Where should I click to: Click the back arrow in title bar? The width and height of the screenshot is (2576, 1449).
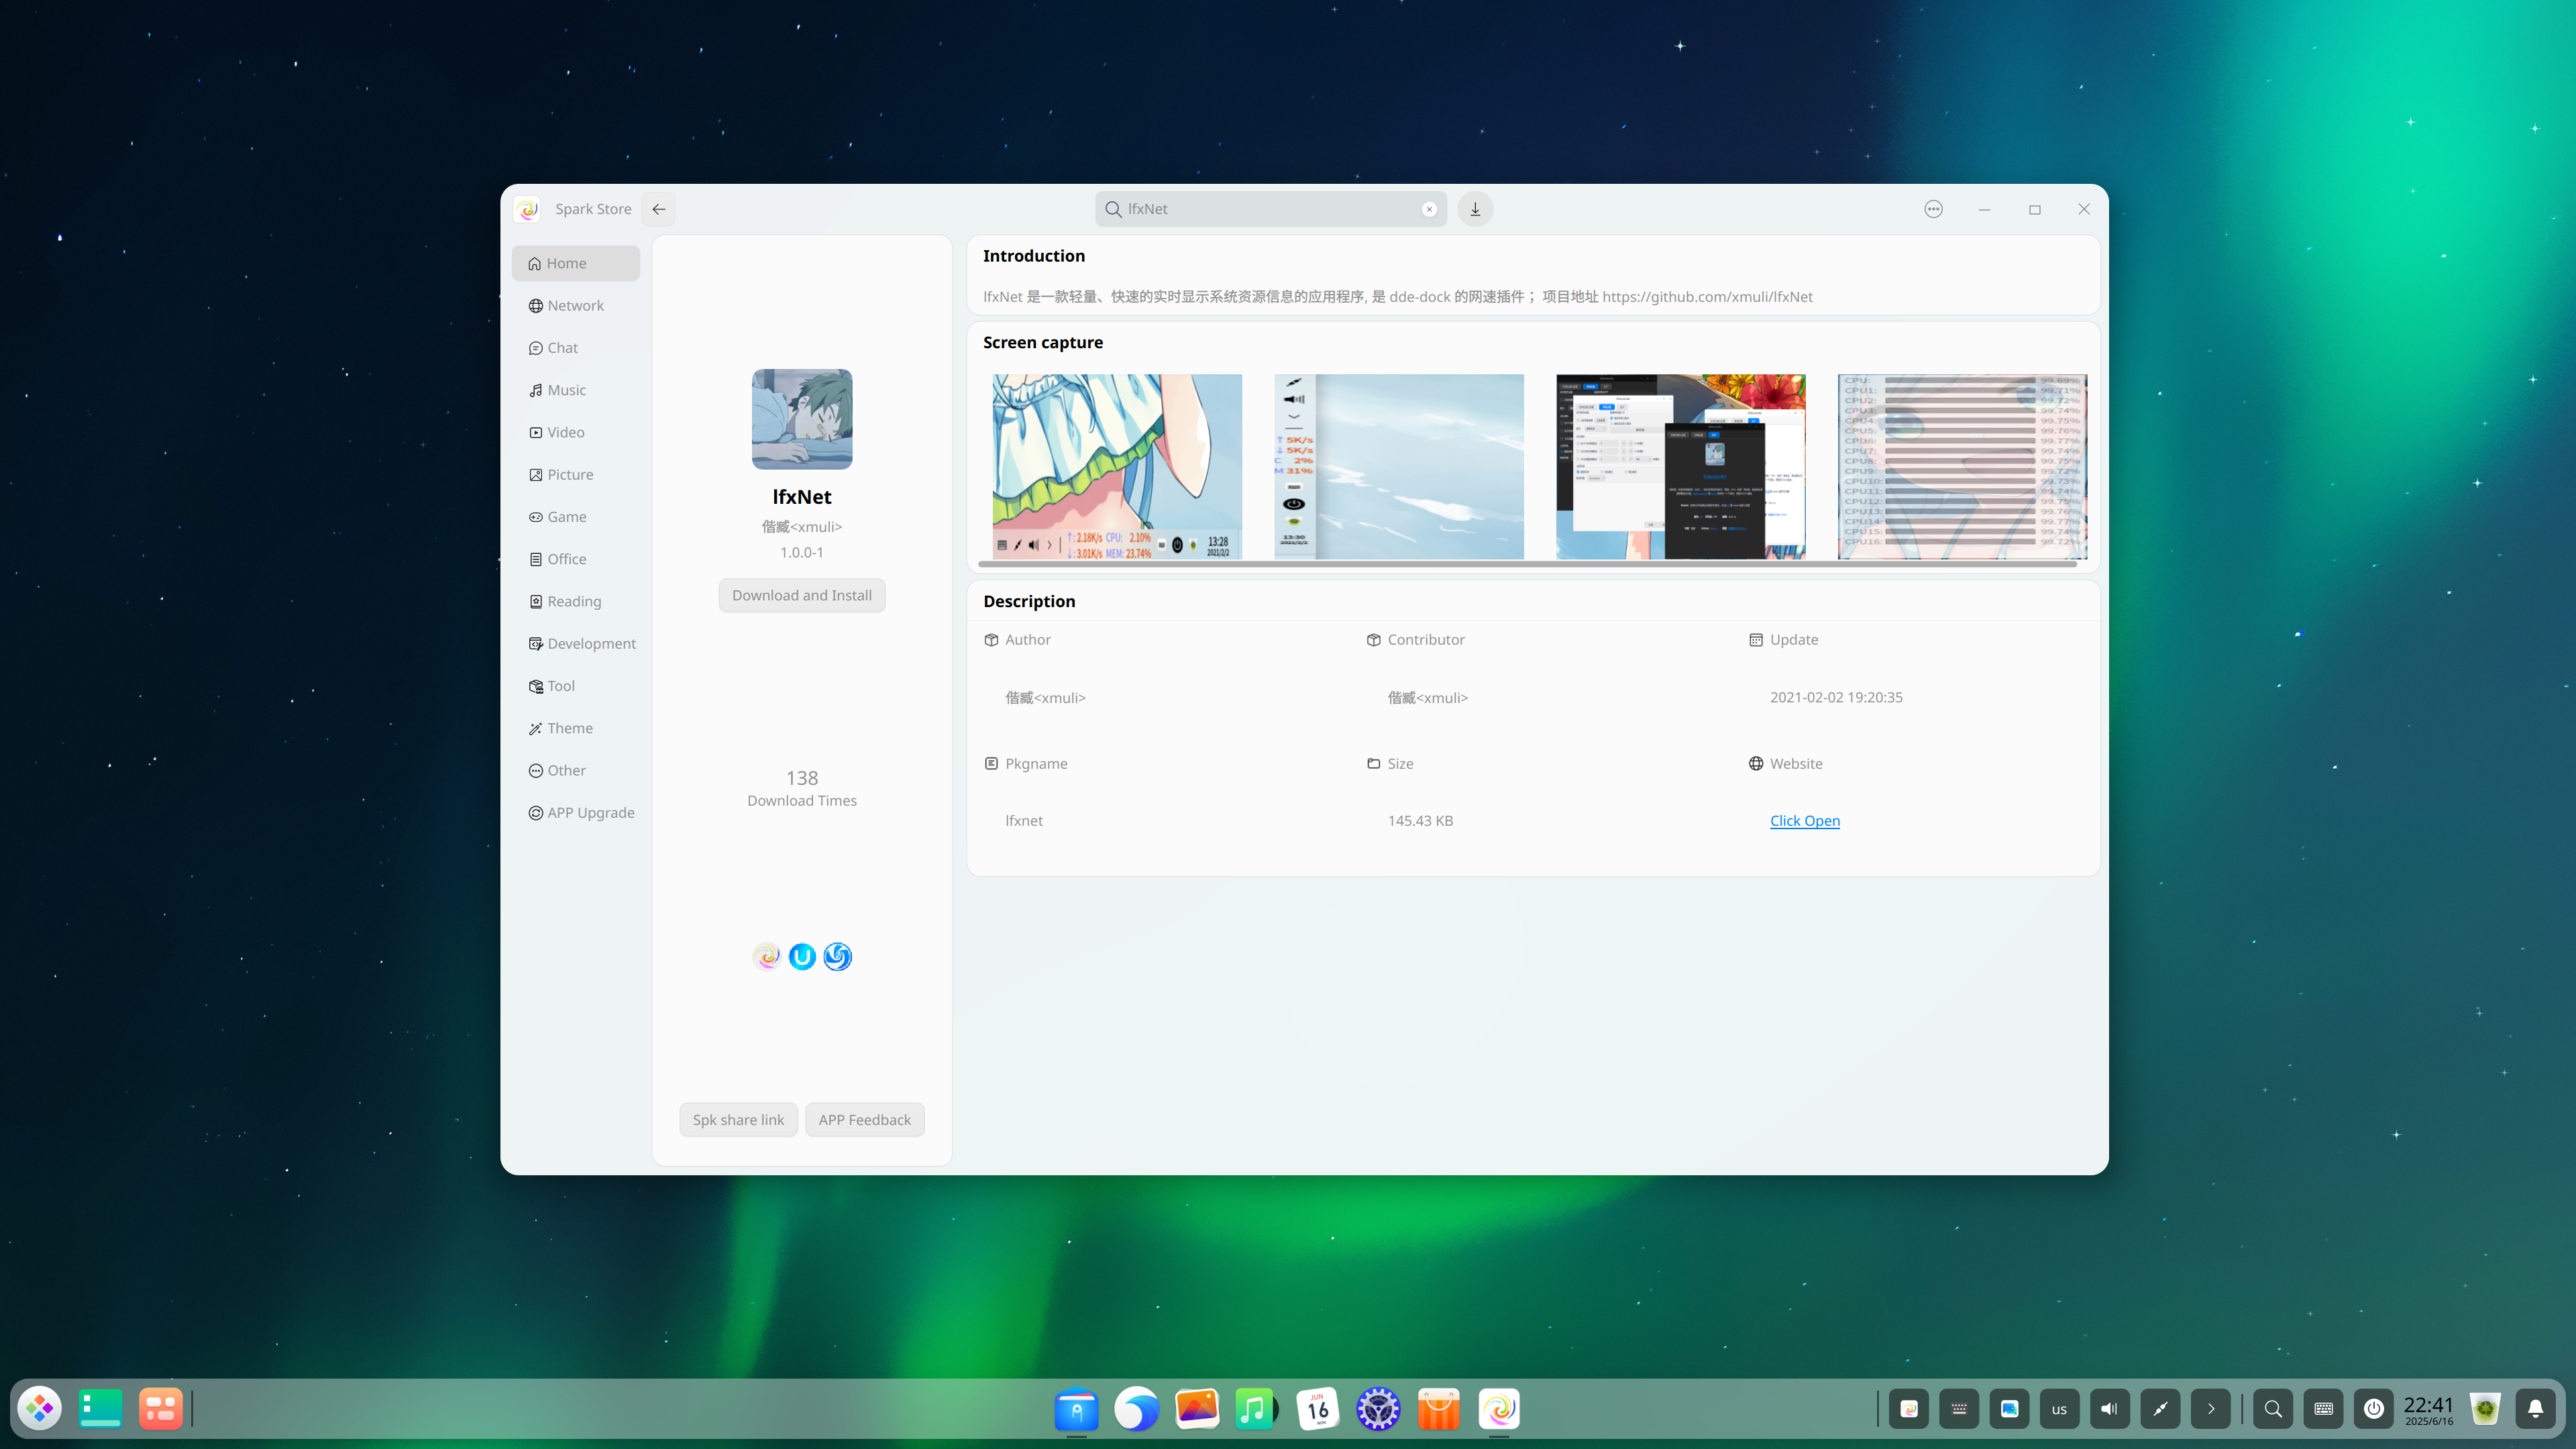point(659,209)
